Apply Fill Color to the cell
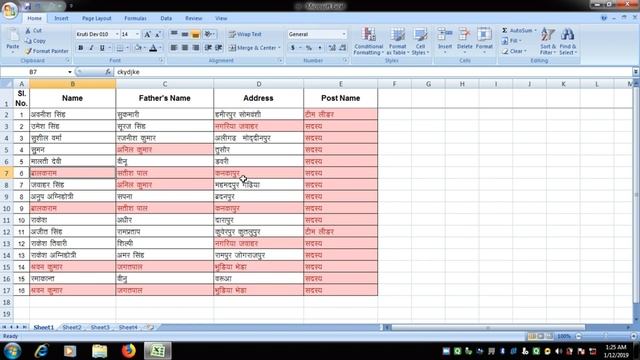Viewport: 640px width, 360px height. (x=138, y=48)
